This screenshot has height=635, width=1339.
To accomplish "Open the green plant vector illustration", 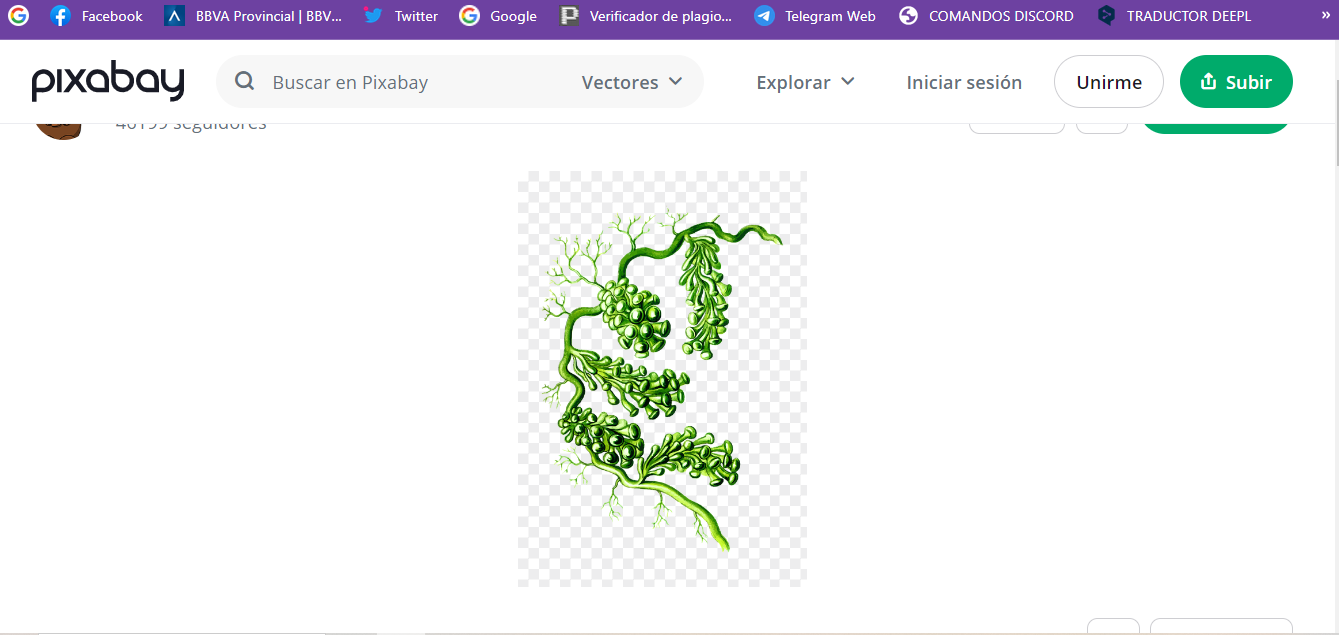I will coord(662,379).
